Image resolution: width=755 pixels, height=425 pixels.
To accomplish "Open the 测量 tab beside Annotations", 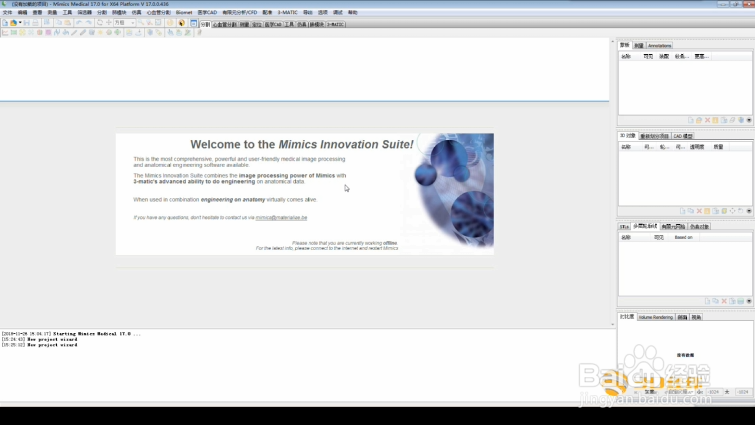I will pyautogui.click(x=638, y=45).
